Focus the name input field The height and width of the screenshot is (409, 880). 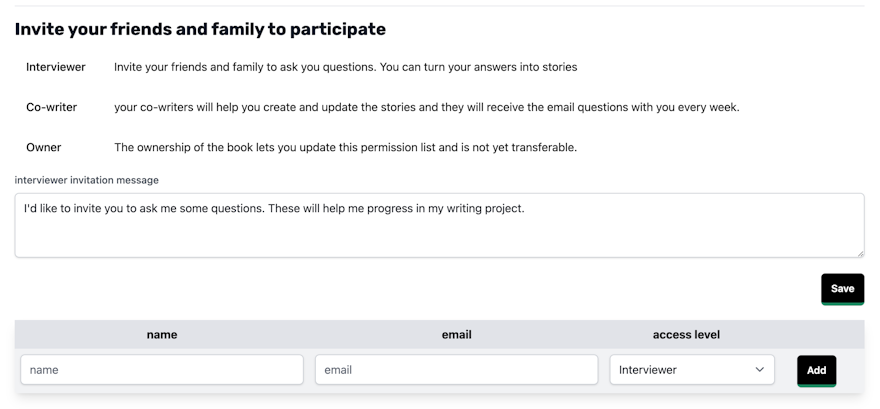pyautogui.click(x=162, y=370)
